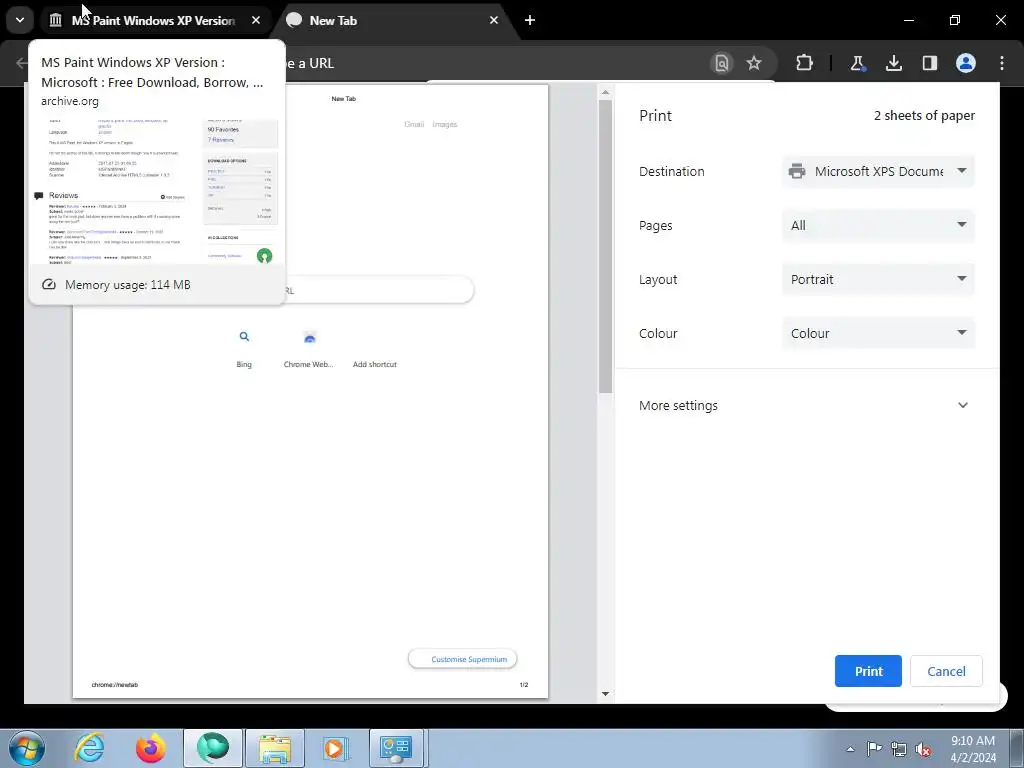Image resolution: width=1024 pixels, height=768 pixels.
Task: Click Add shortcut in preview
Action: [375, 364]
